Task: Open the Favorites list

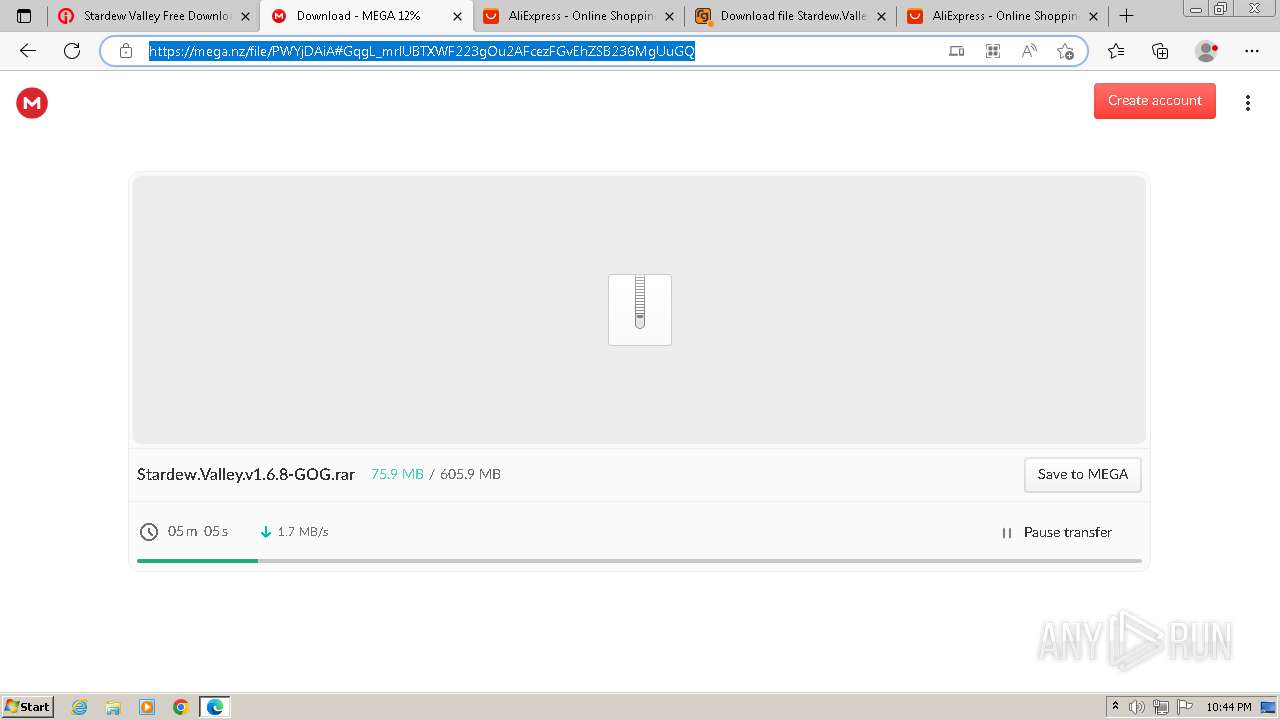Action: 1116,51
